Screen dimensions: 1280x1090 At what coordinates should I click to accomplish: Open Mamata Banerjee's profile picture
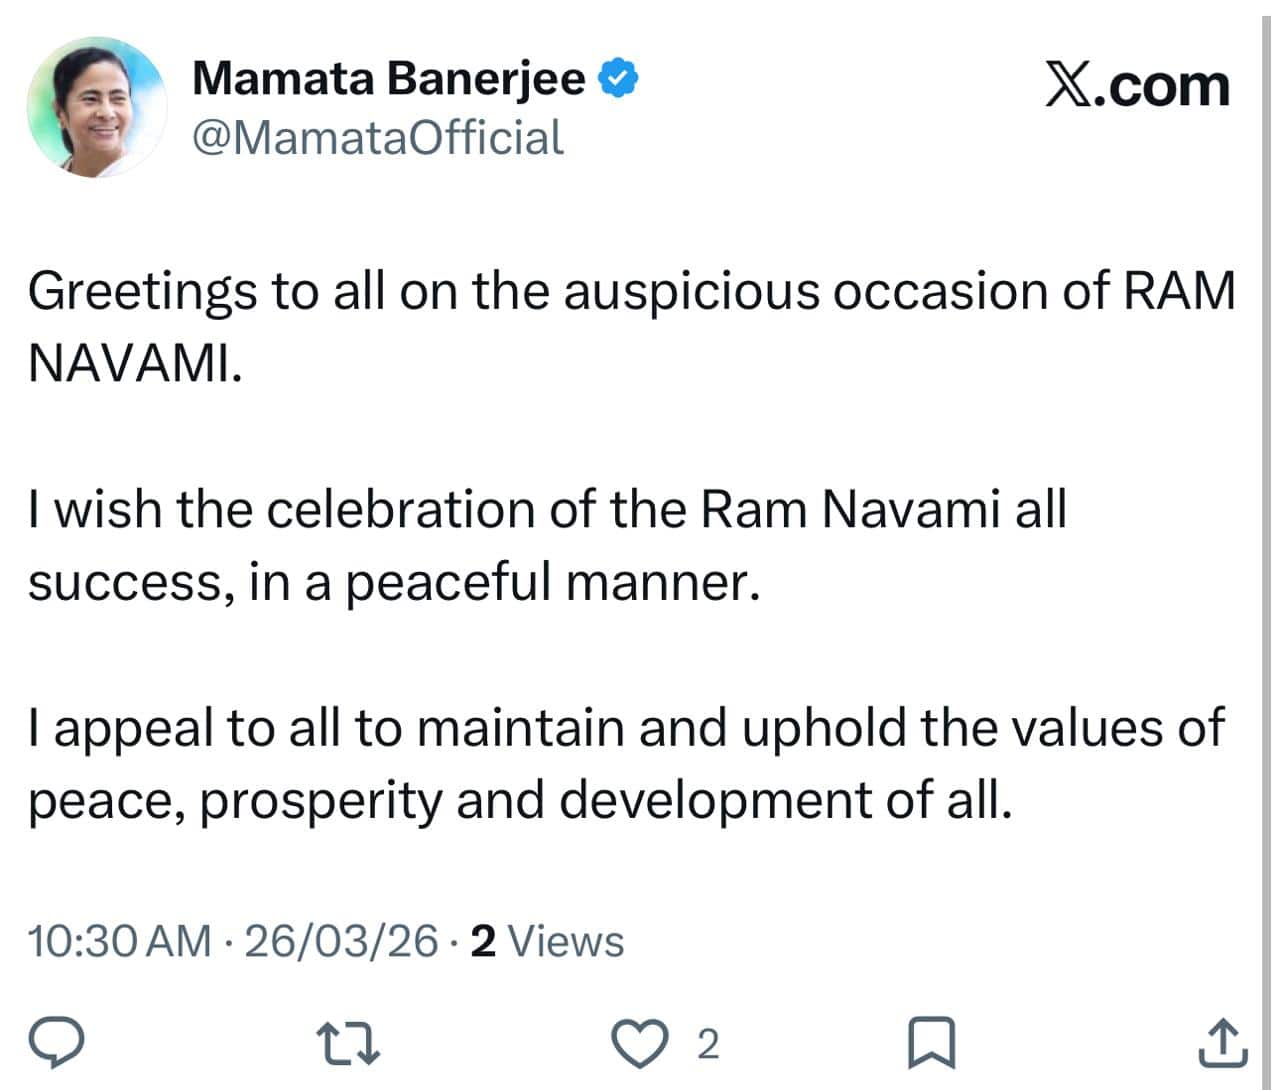(97, 109)
